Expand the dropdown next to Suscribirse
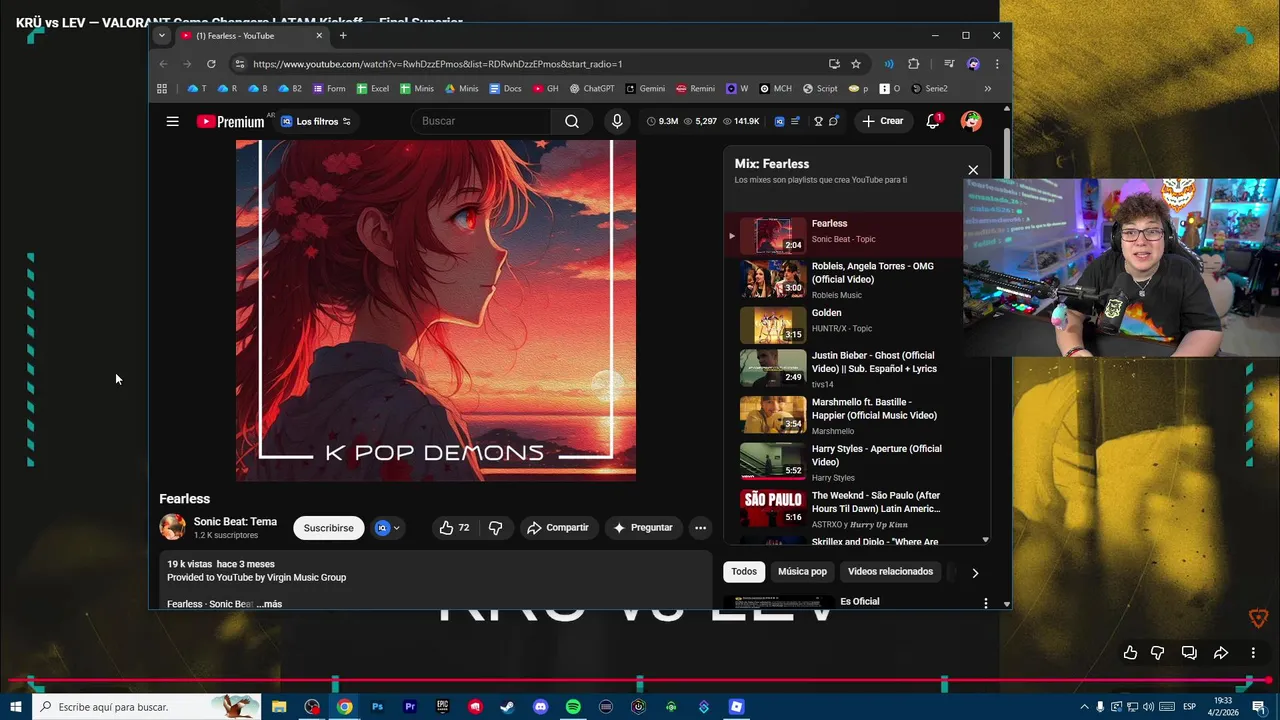This screenshot has width=1280, height=720. pos(388,528)
